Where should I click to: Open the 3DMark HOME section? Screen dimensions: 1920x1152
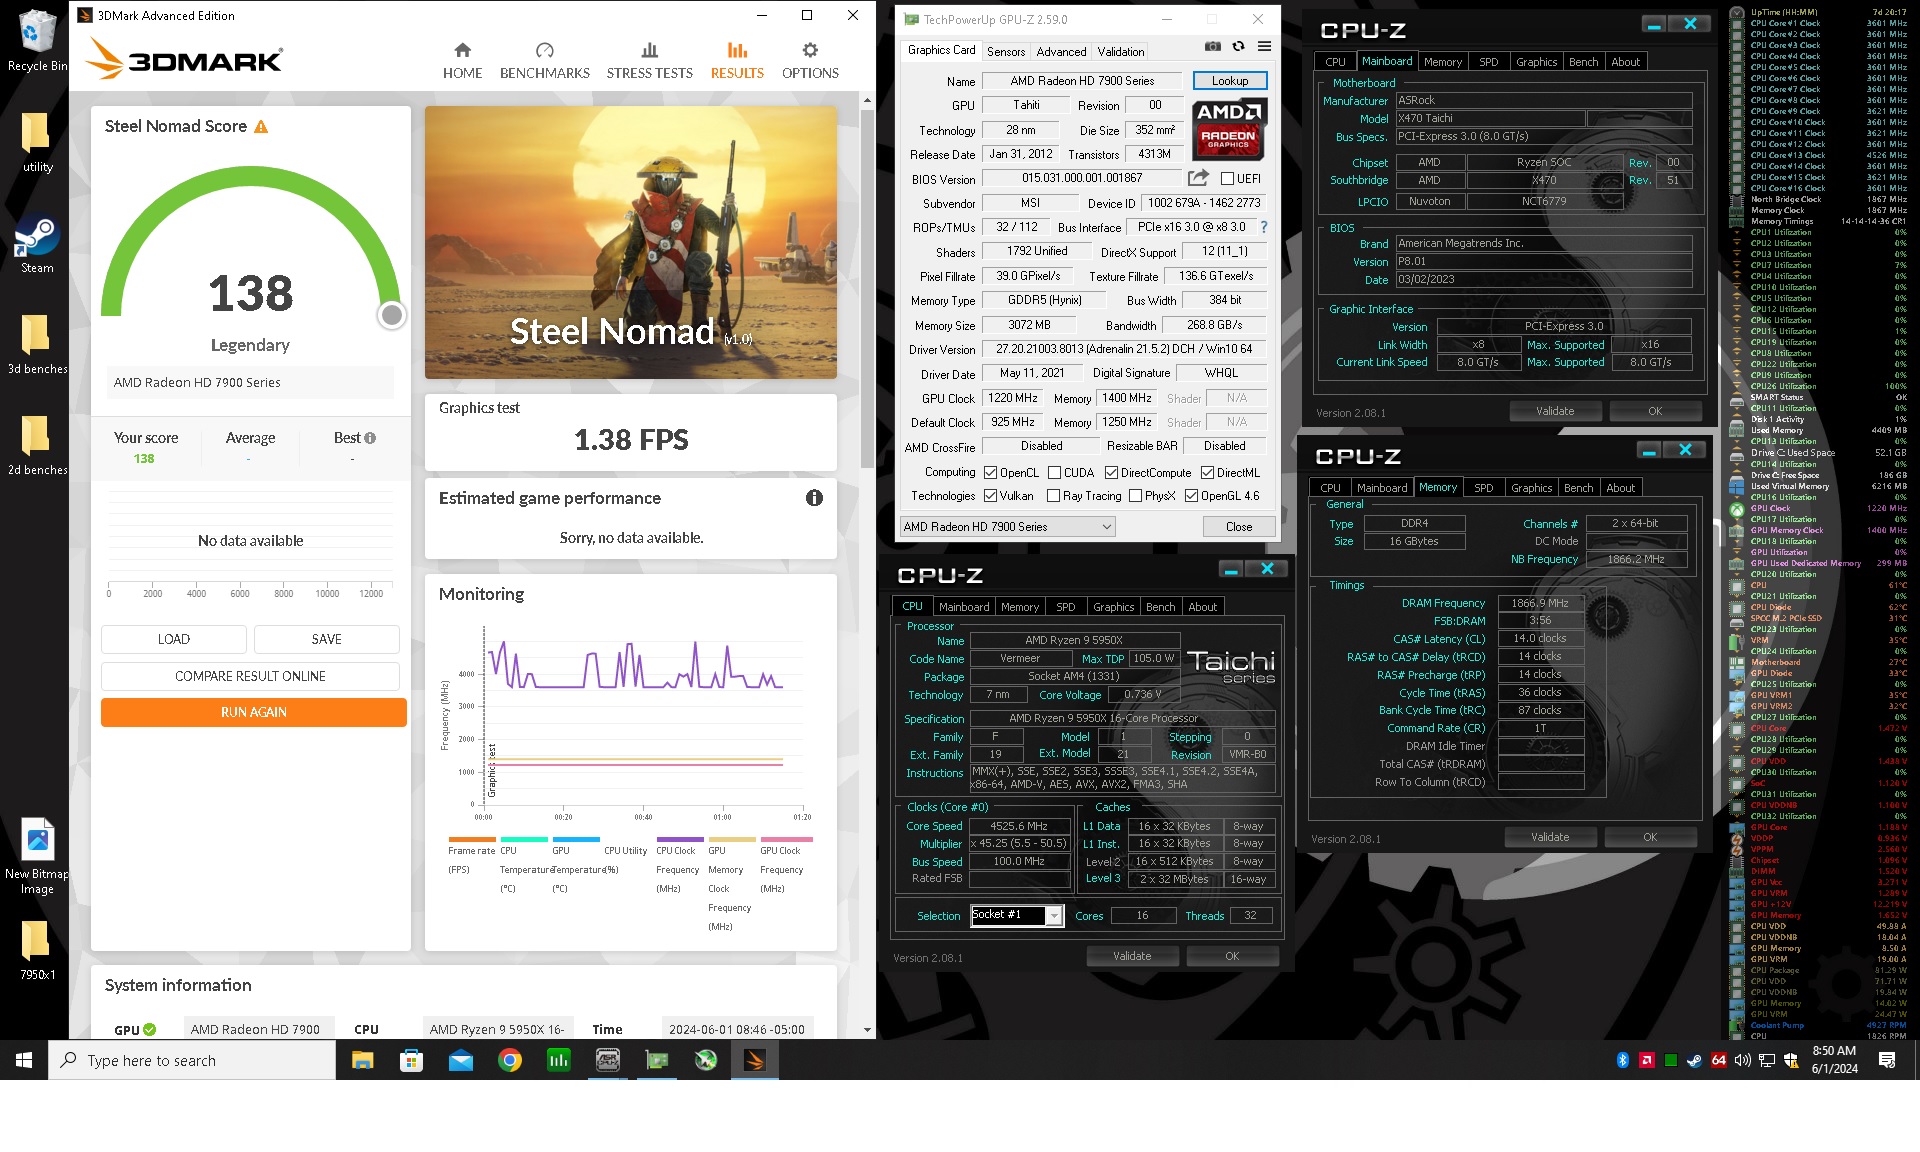pos(462,61)
